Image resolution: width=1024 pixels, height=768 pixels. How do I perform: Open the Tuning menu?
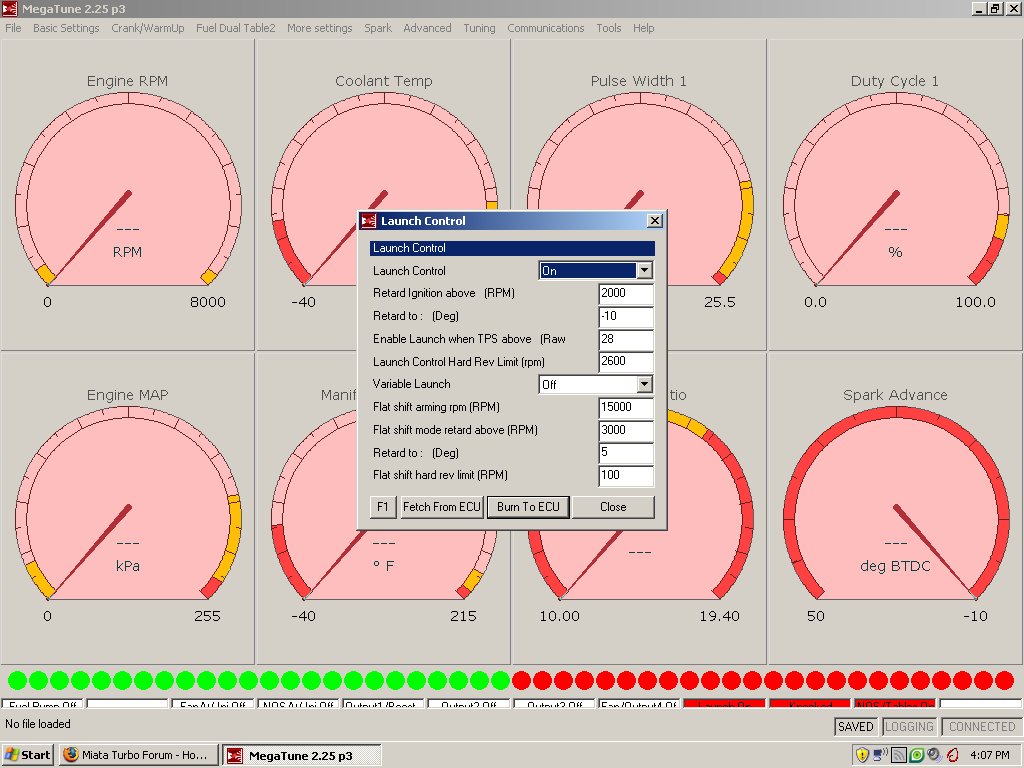coord(479,28)
